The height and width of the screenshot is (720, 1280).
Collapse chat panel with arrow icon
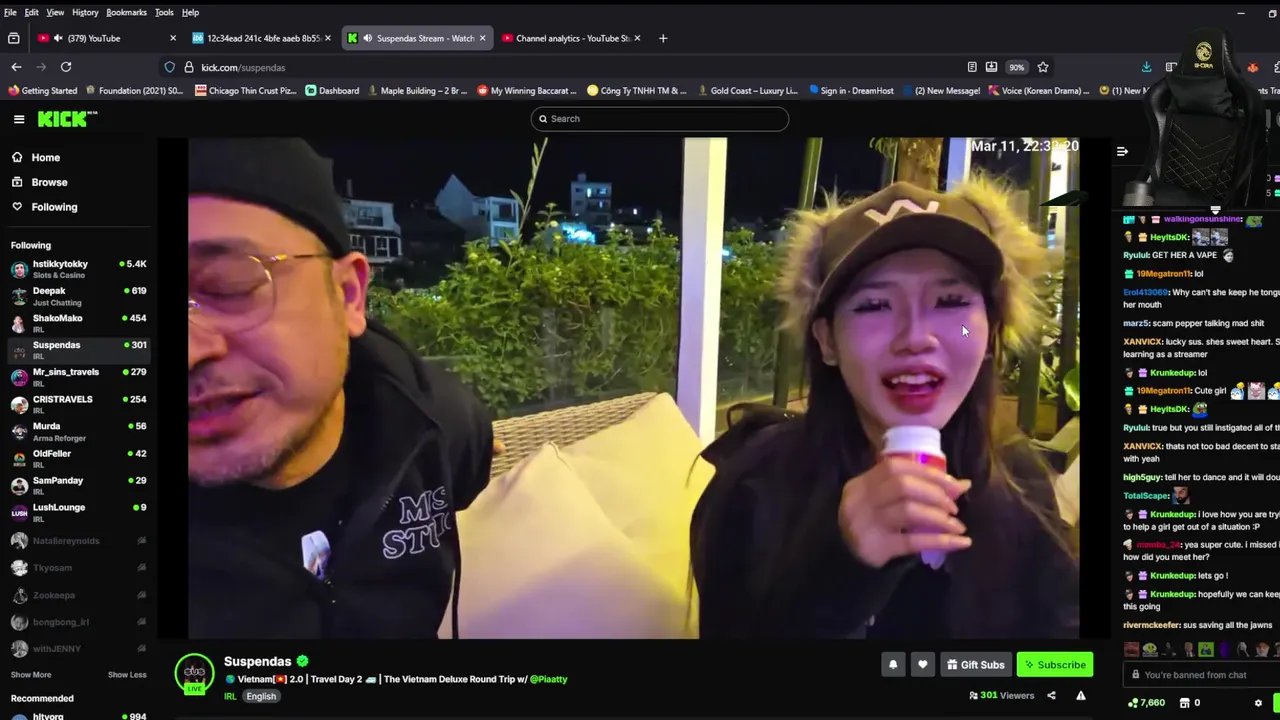(1122, 152)
